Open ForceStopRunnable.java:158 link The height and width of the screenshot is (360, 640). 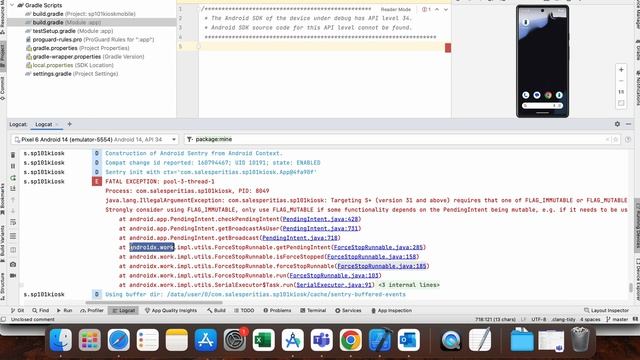click(x=371, y=257)
